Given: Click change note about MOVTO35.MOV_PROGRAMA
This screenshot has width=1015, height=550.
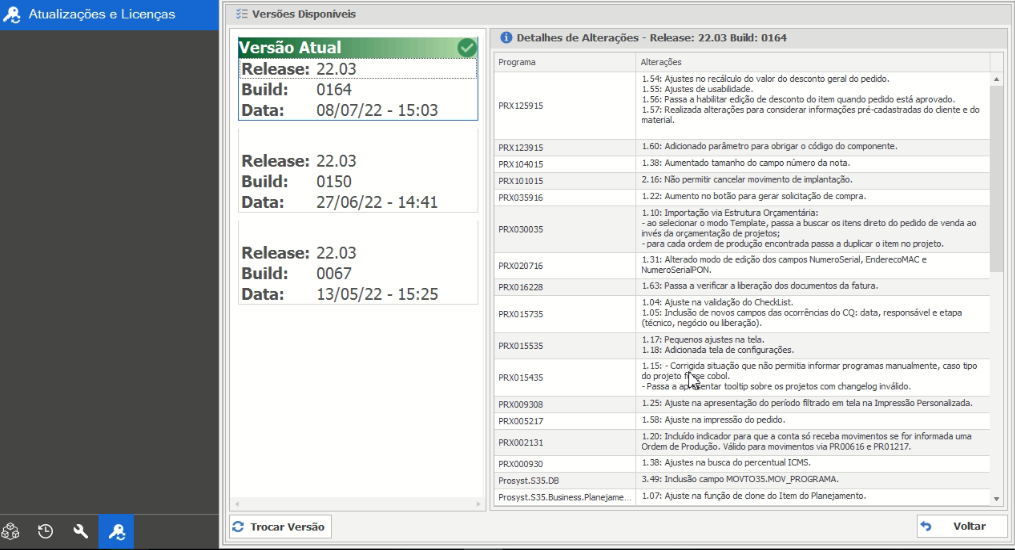Looking at the screenshot, I should [740, 479].
